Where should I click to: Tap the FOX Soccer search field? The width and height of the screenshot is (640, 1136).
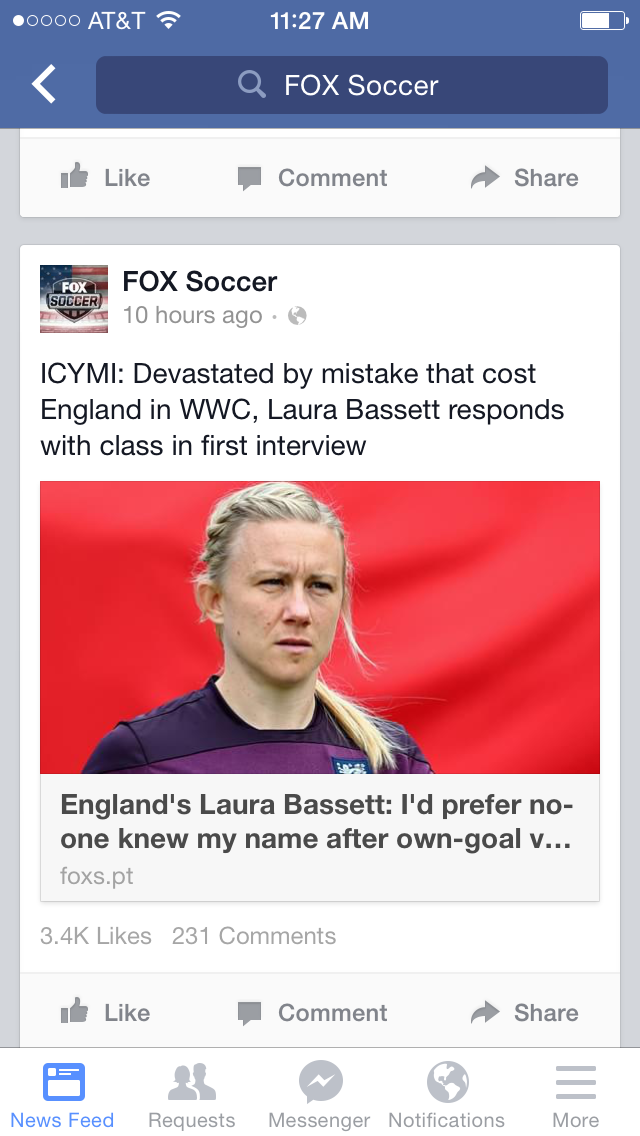tap(352, 85)
